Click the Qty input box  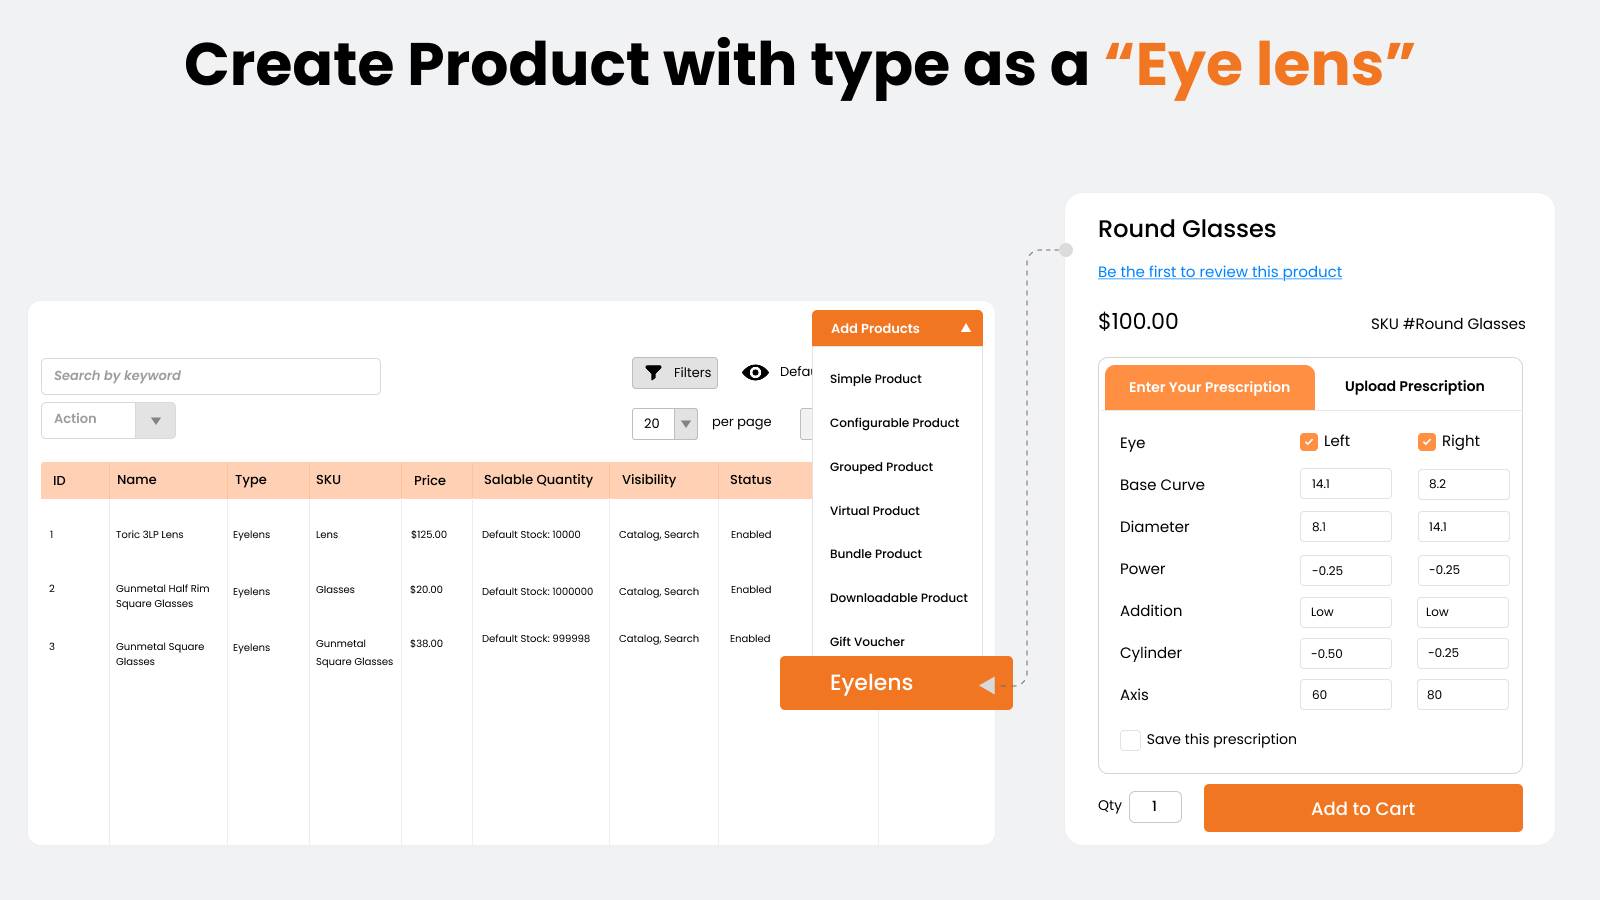[1155, 807]
